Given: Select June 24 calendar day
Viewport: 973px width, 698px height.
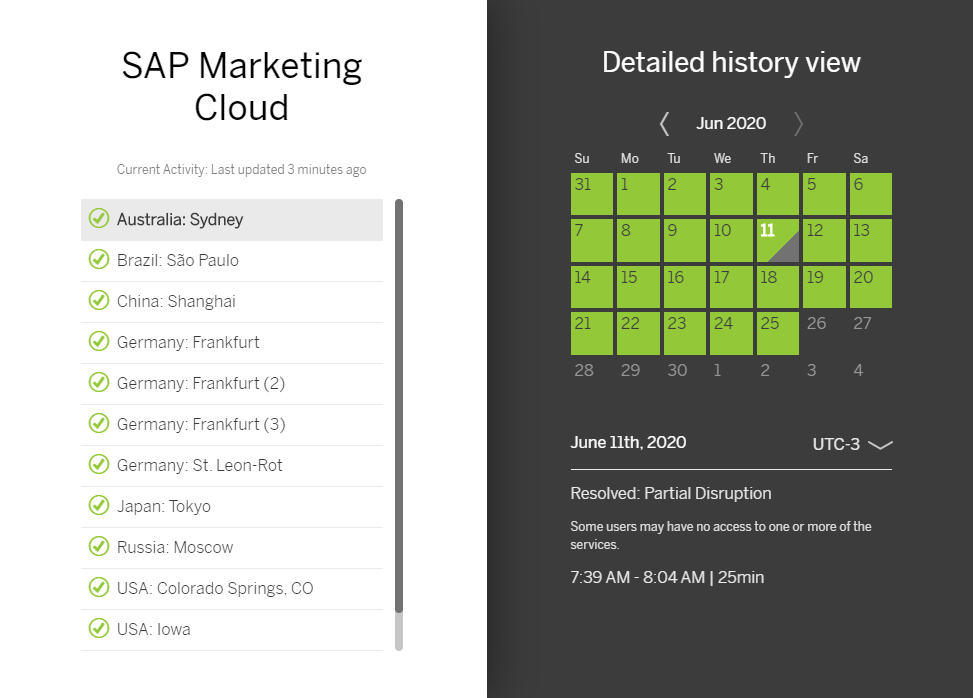Looking at the screenshot, I should point(731,333).
